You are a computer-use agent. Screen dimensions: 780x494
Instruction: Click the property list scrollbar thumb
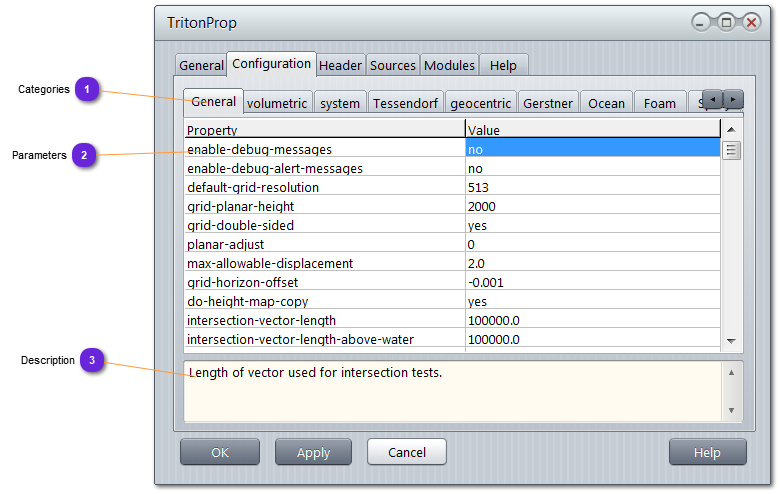pyautogui.click(x=731, y=151)
